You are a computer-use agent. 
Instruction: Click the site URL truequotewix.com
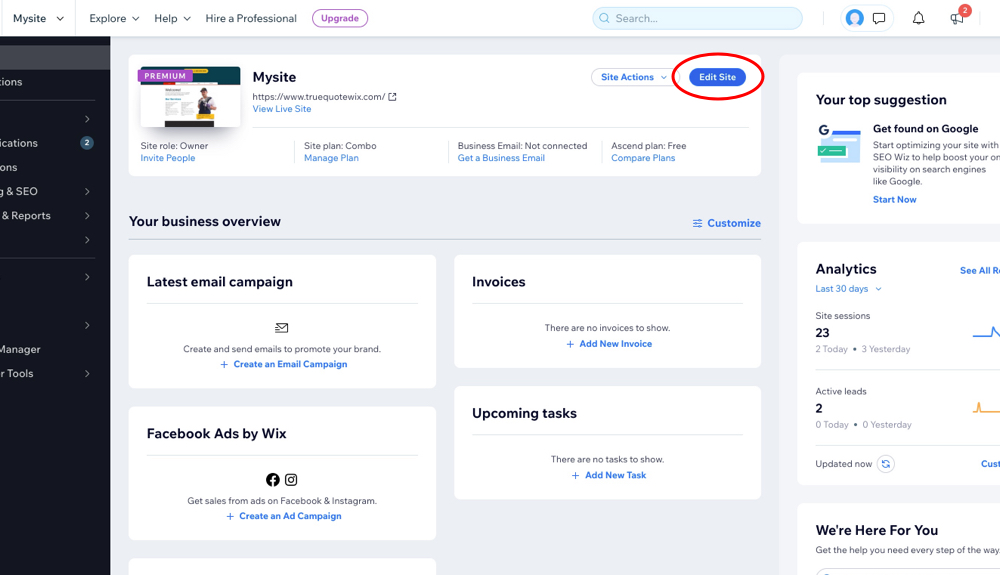[x=318, y=97]
